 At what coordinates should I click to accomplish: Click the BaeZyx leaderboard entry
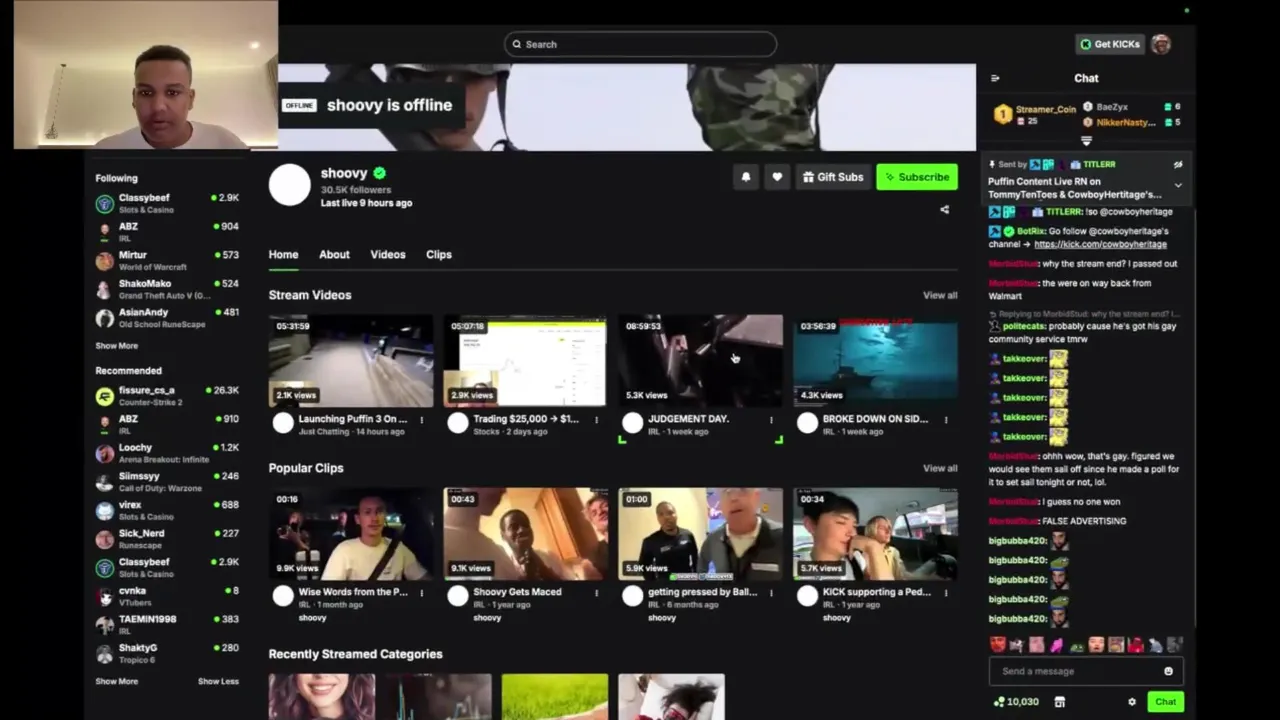coord(1132,106)
